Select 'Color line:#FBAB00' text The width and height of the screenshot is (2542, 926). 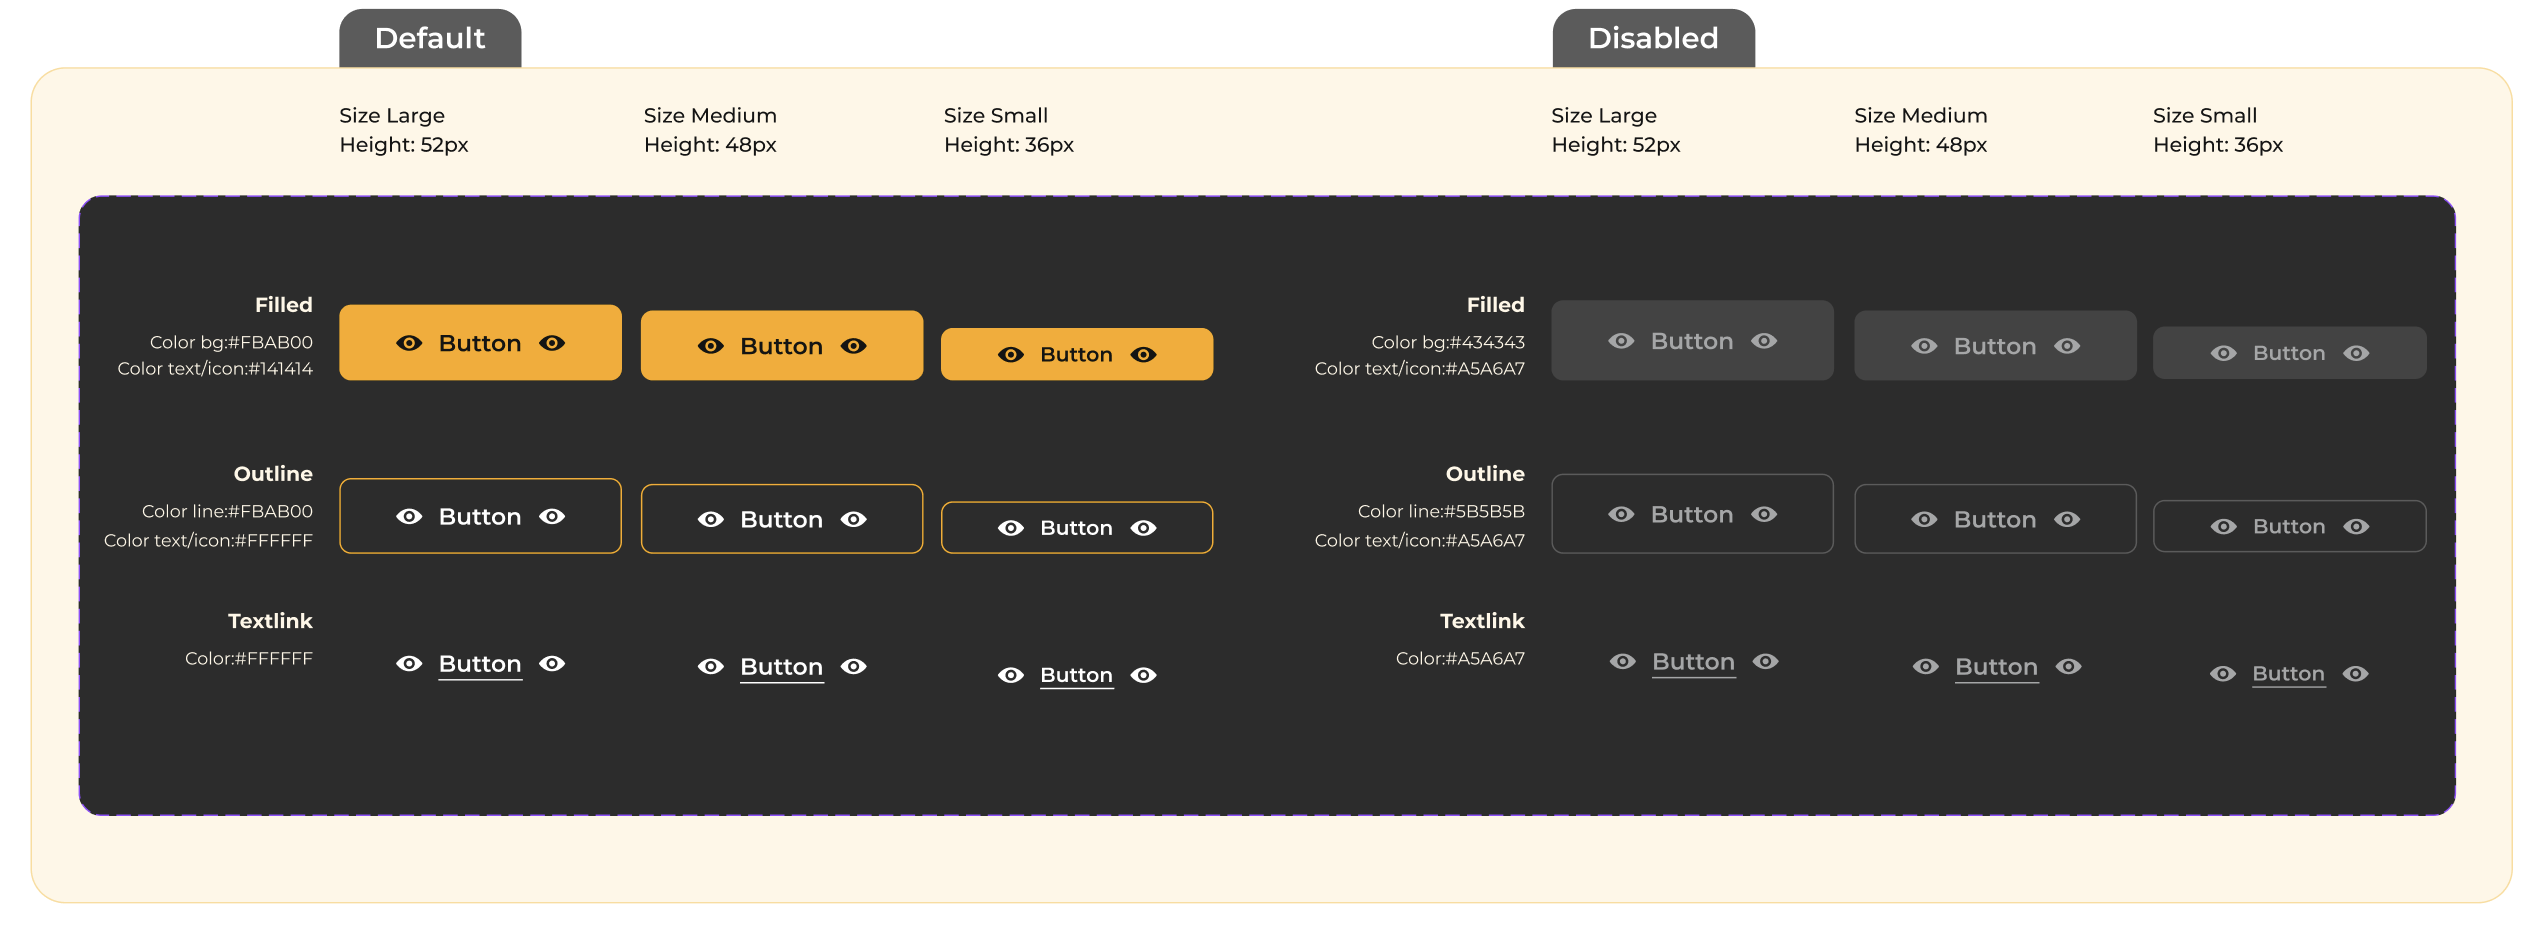227,511
